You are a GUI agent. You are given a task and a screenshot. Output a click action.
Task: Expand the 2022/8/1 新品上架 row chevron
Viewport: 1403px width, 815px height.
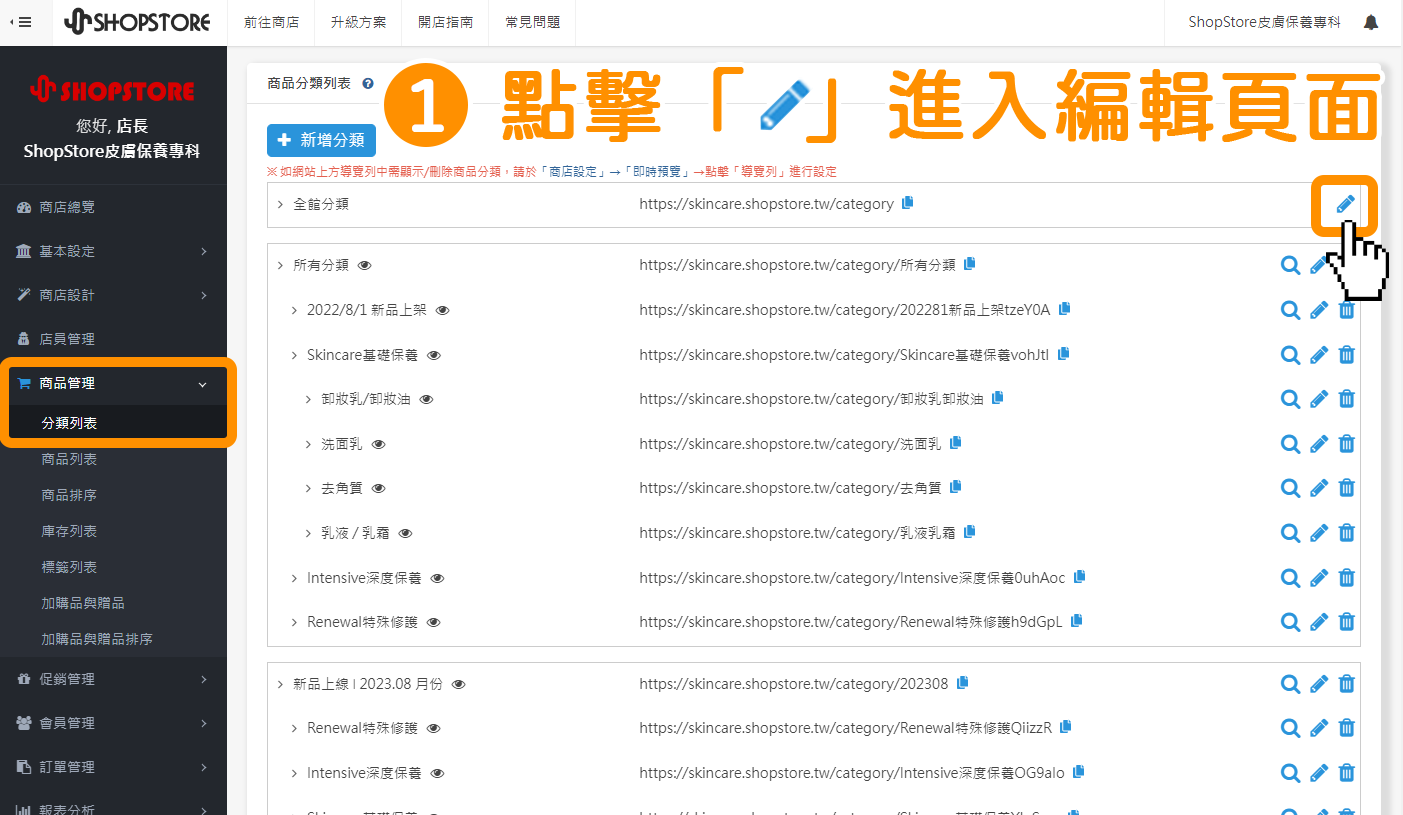click(x=294, y=310)
